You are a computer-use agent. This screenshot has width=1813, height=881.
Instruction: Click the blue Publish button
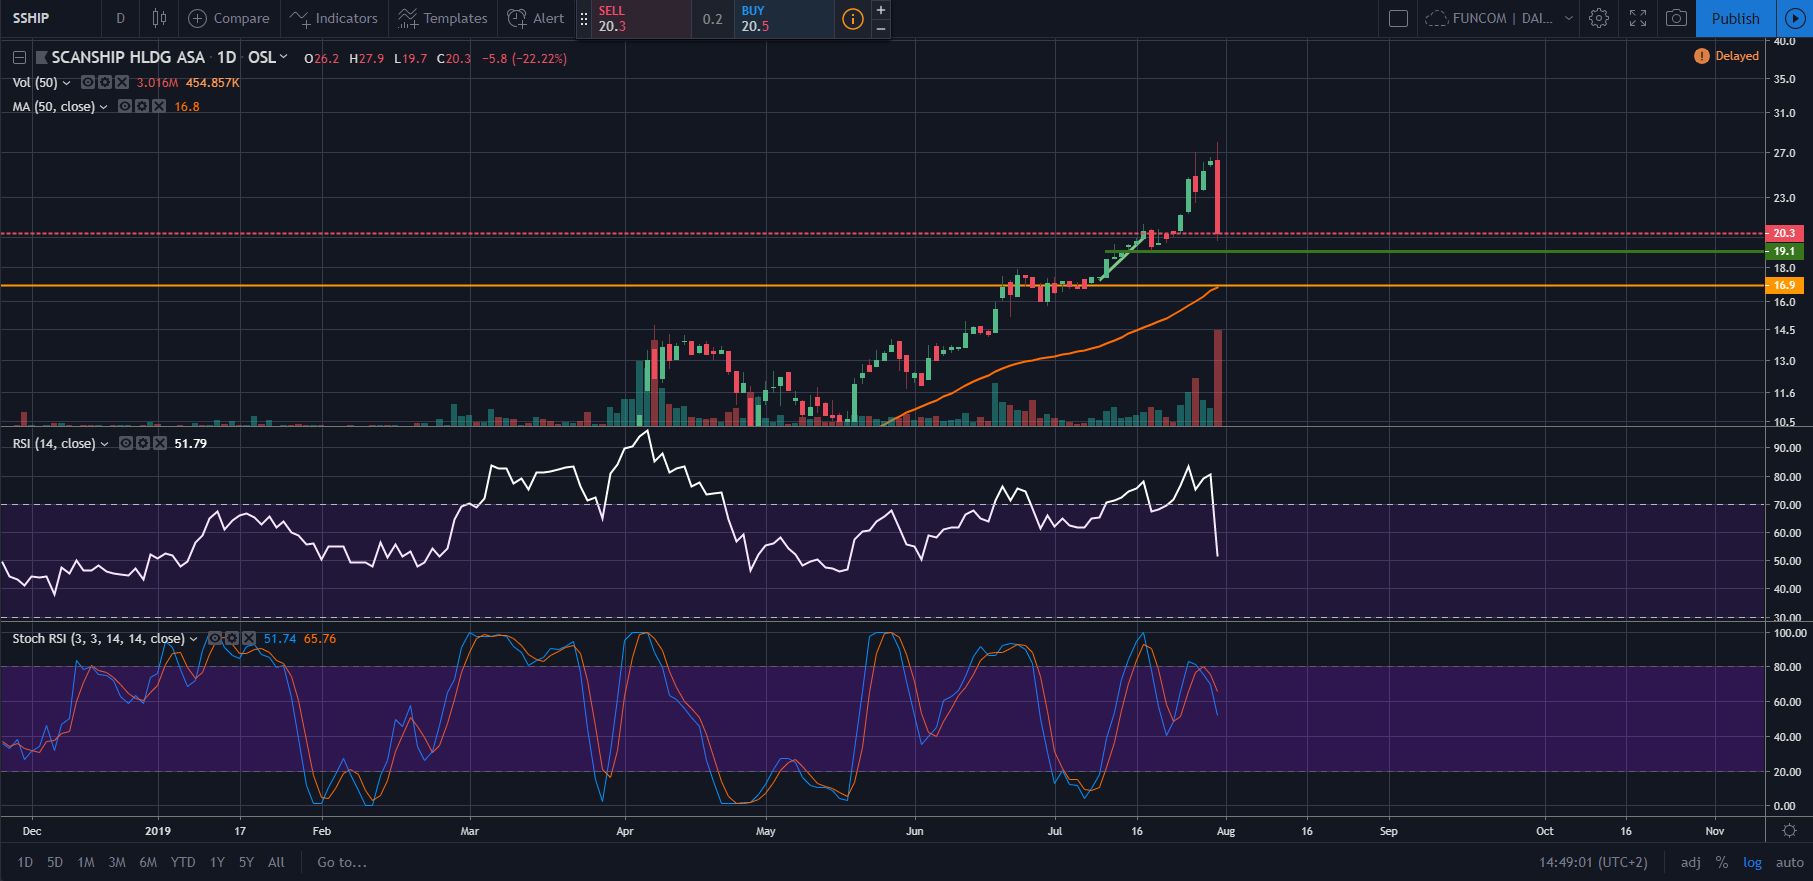(x=1735, y=18)
